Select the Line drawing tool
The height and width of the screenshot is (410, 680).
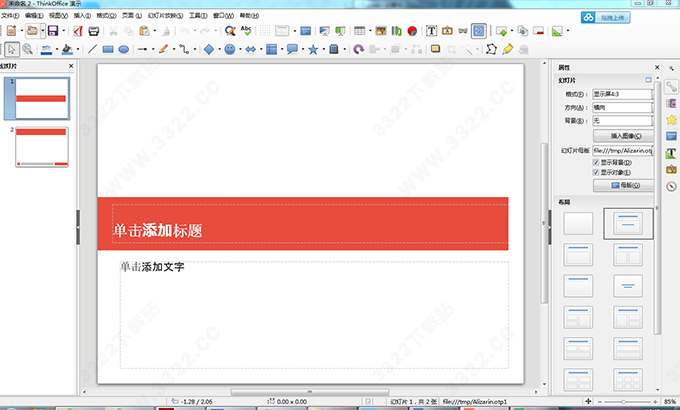click(92, 49)
